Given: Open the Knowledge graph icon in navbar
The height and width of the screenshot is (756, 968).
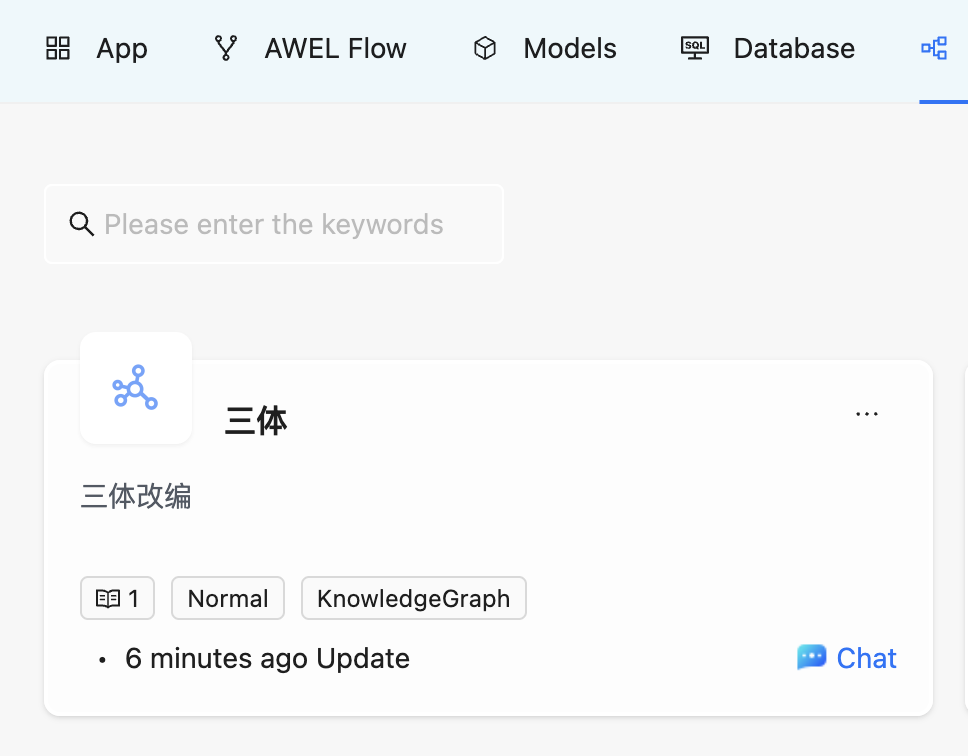Looking at the screenshot, I should 934,47.
